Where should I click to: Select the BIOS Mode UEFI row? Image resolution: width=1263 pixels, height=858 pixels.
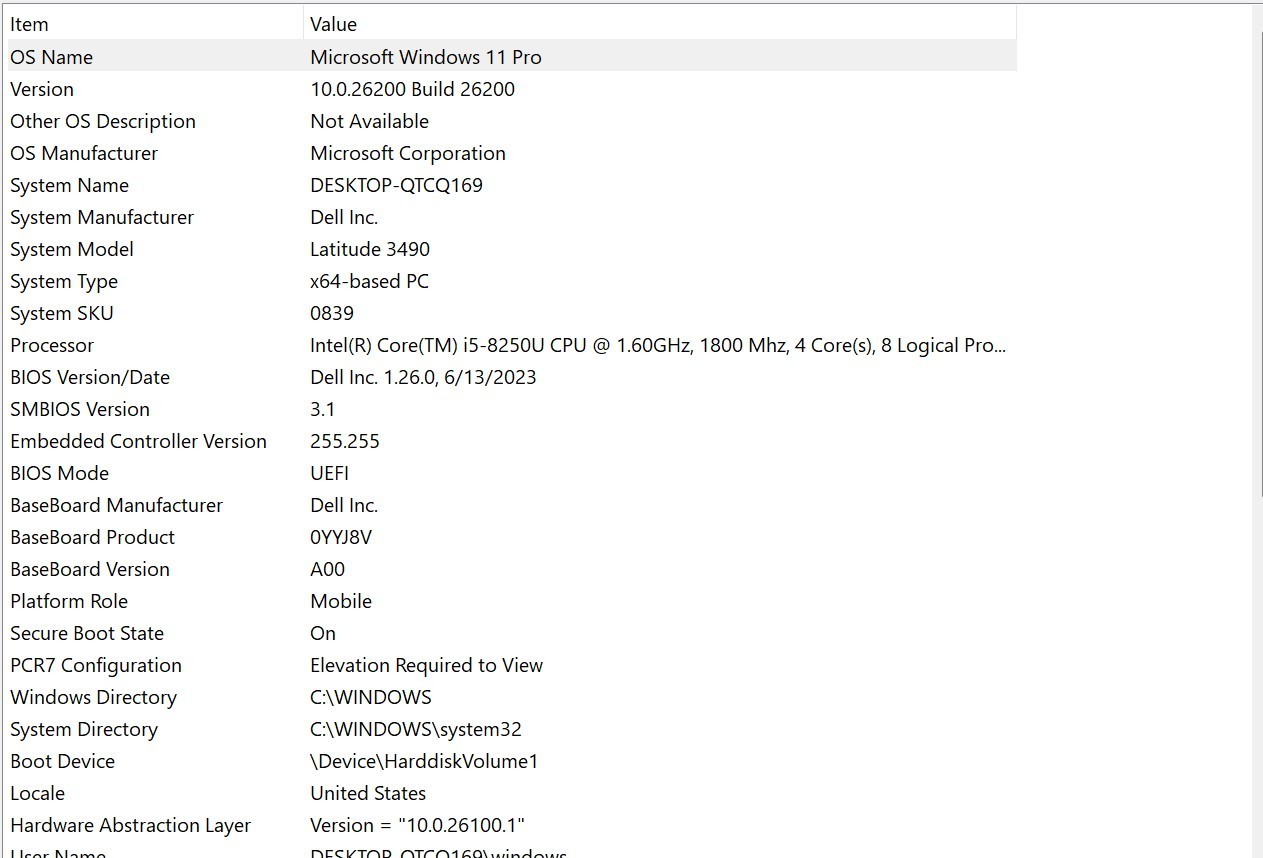coord(511,473)
